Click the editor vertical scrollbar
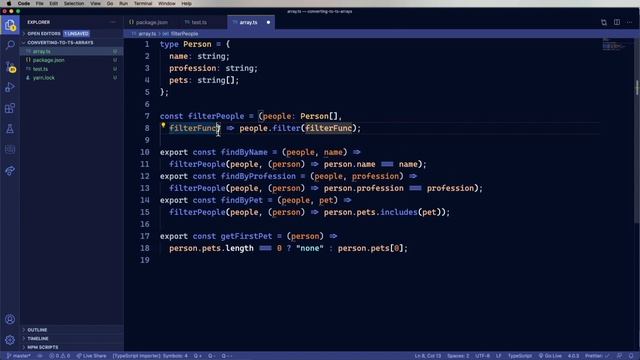Viewport: 640px width, 360px height. [x=637, y=131]
